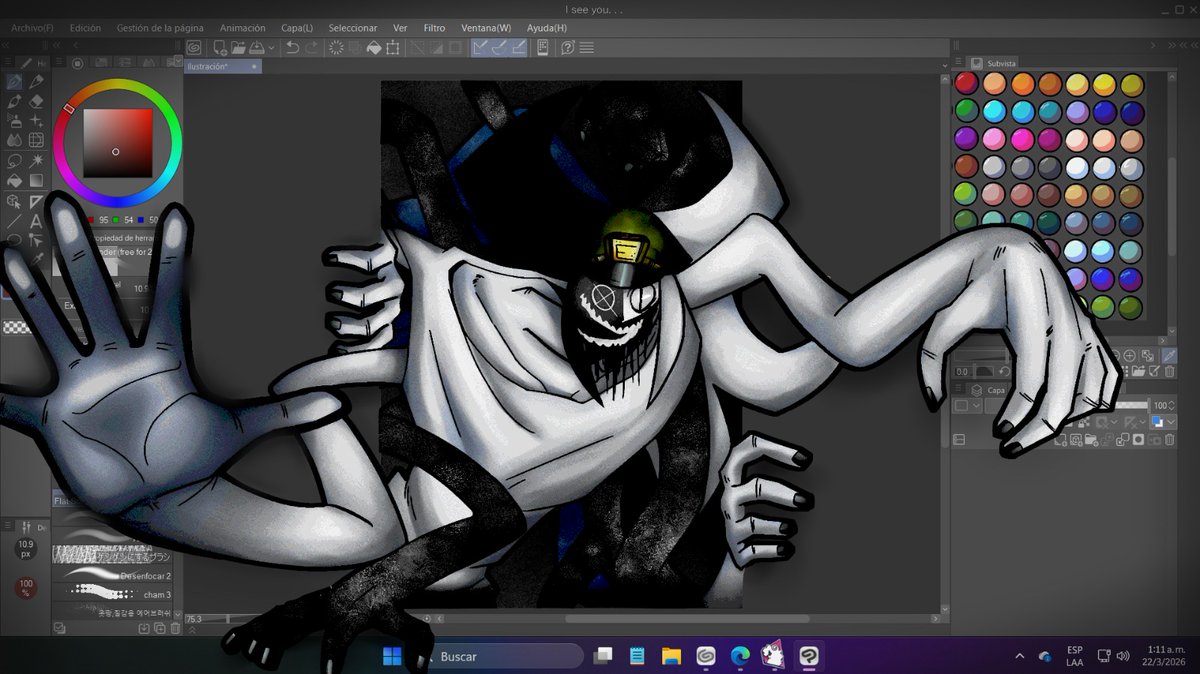Open the Ventana(W) menu

[x=486, y=28]
